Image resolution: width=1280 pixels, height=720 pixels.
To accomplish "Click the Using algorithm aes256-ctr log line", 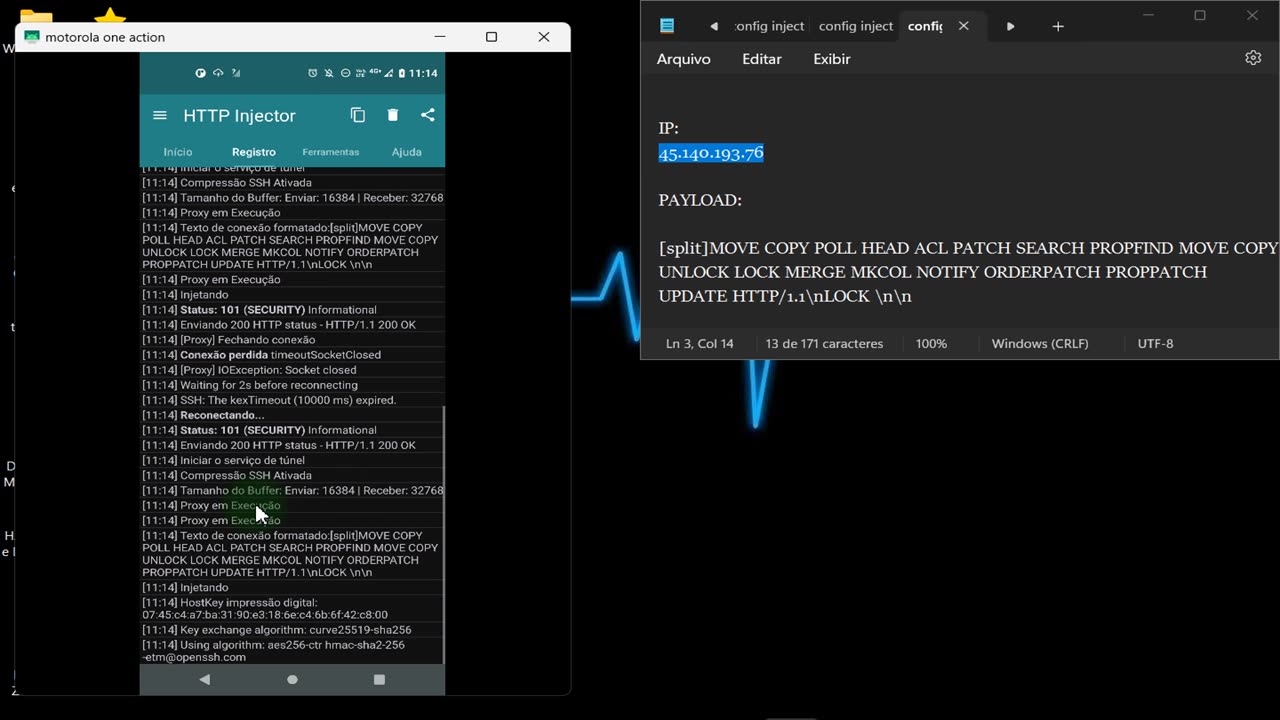I will pyautogui.click(x=292, y=651).
